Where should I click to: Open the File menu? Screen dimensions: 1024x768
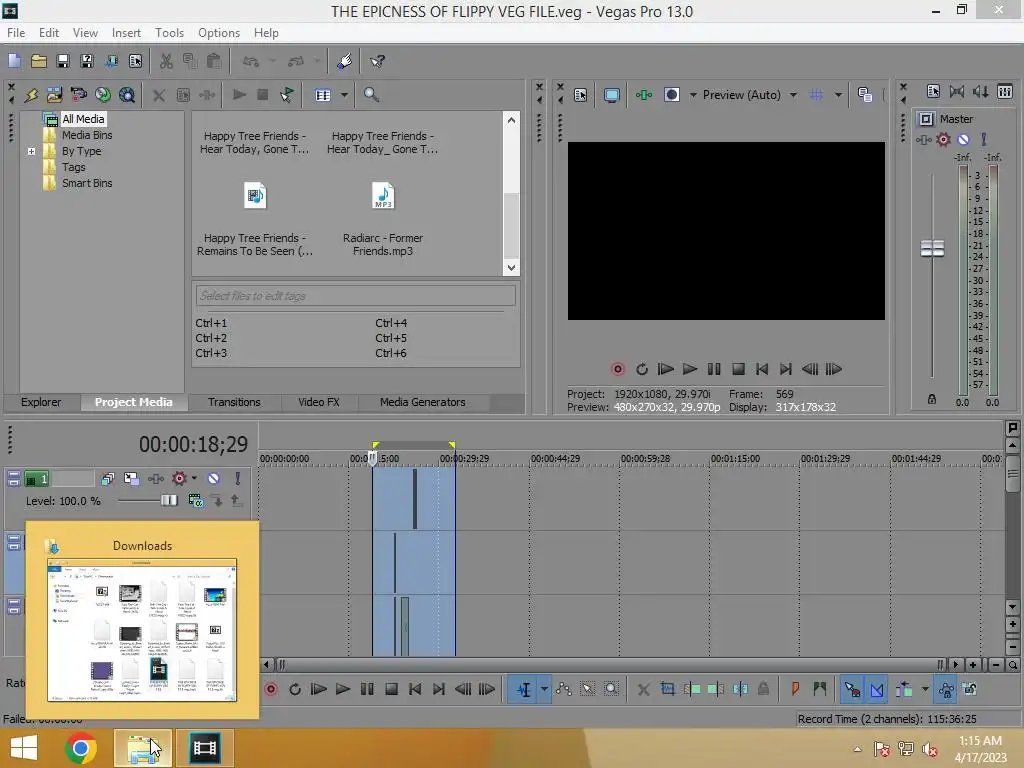[x=16, y=33]
